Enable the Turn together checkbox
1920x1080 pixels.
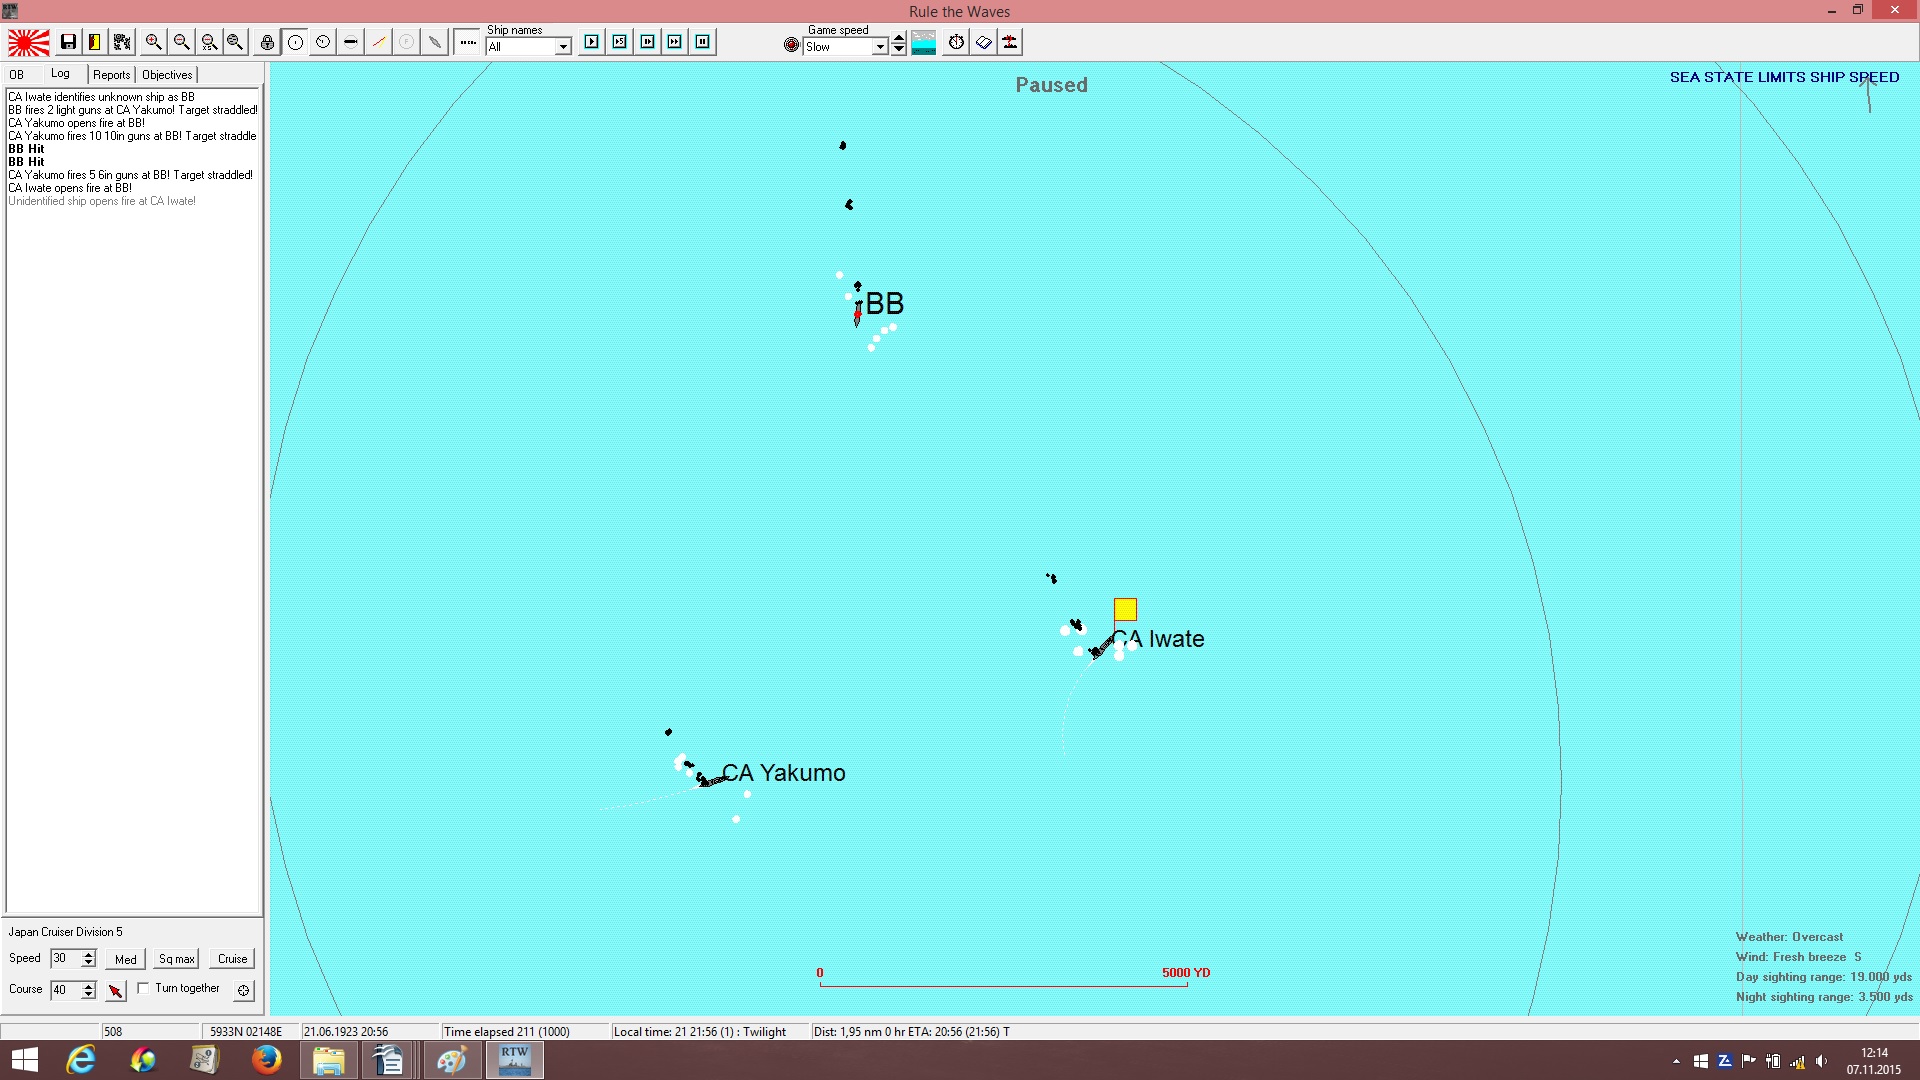144,988
